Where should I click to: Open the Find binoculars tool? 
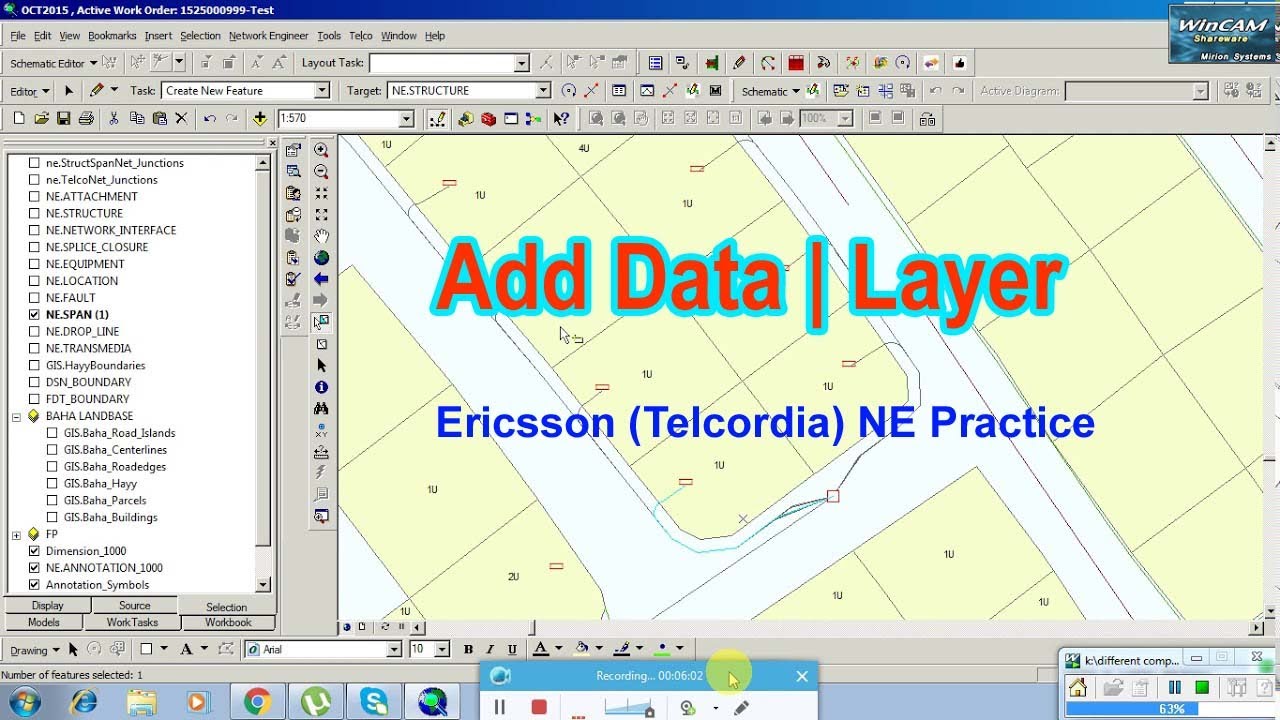(x=321, y=409)
